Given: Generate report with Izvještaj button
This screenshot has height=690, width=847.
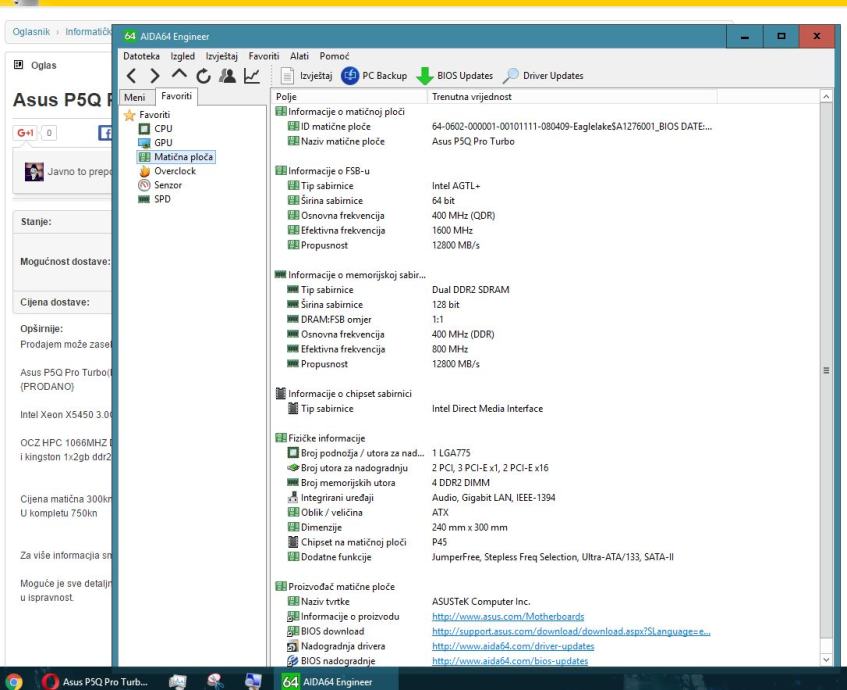Looking at the screenshot, I should (304, 76).
